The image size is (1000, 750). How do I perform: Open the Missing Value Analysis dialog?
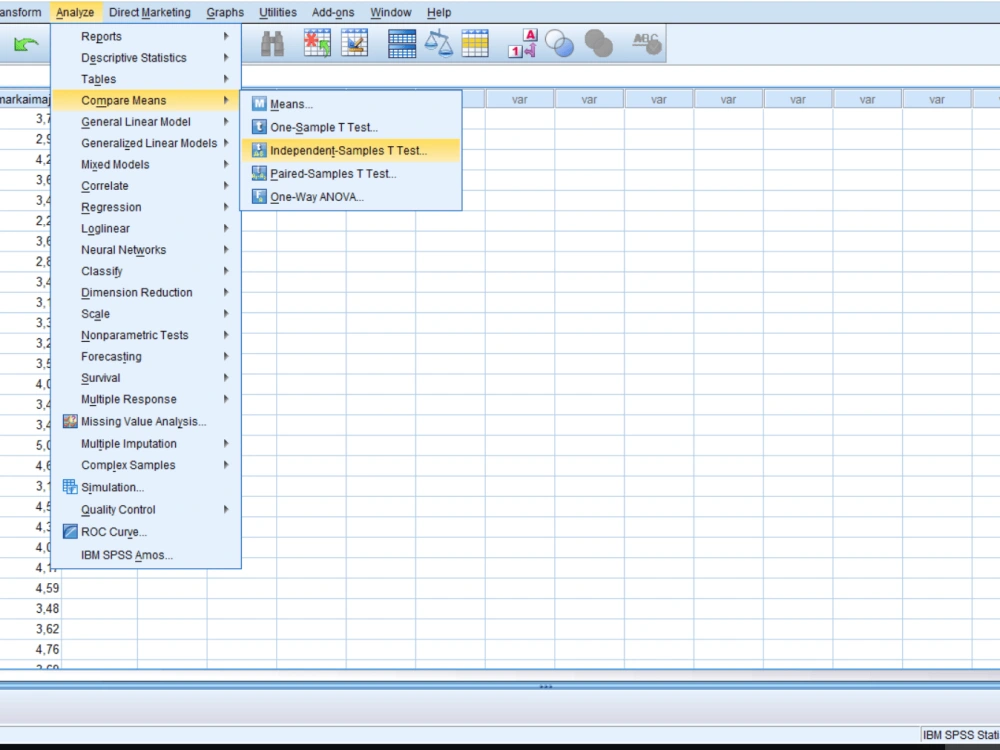(143, 421)
